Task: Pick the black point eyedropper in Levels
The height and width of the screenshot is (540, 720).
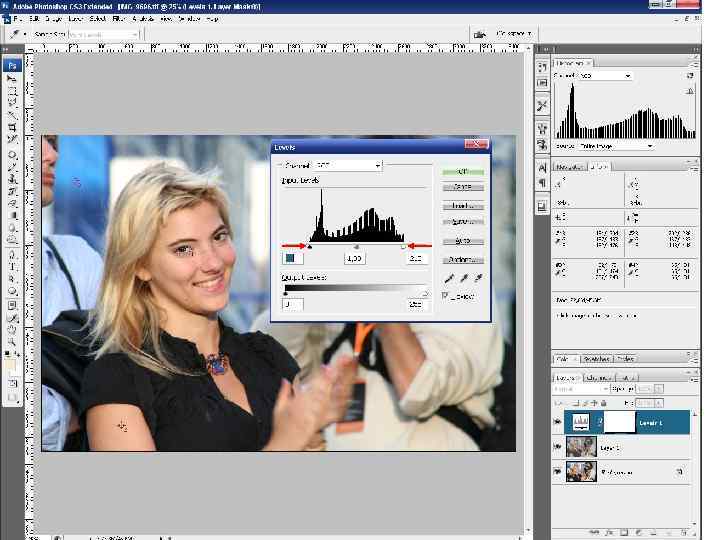Action: pos(449,278)
